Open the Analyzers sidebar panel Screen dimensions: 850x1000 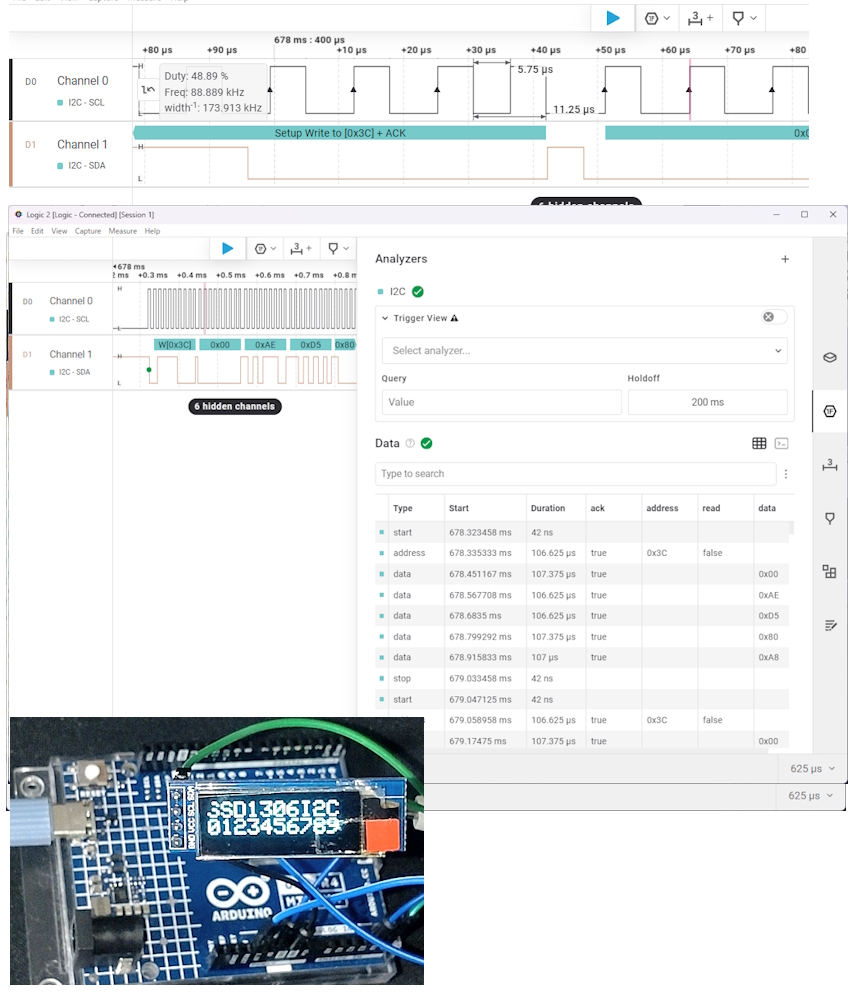[x=830, y=411]
